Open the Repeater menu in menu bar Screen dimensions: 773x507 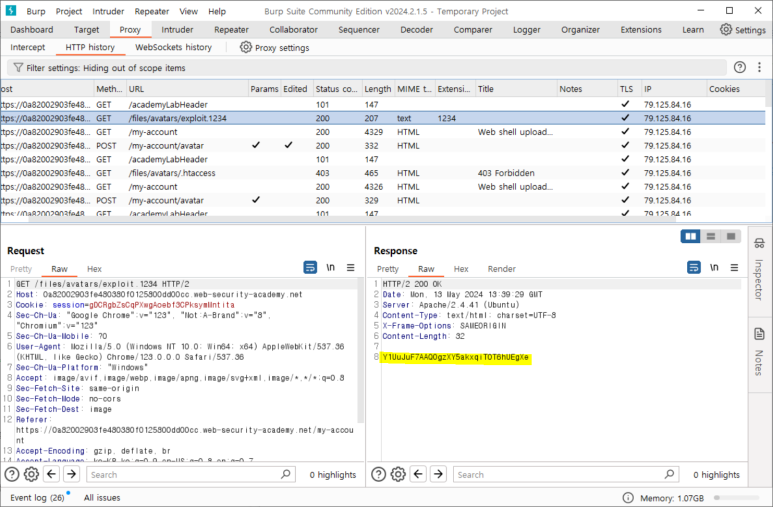point(152,11)
